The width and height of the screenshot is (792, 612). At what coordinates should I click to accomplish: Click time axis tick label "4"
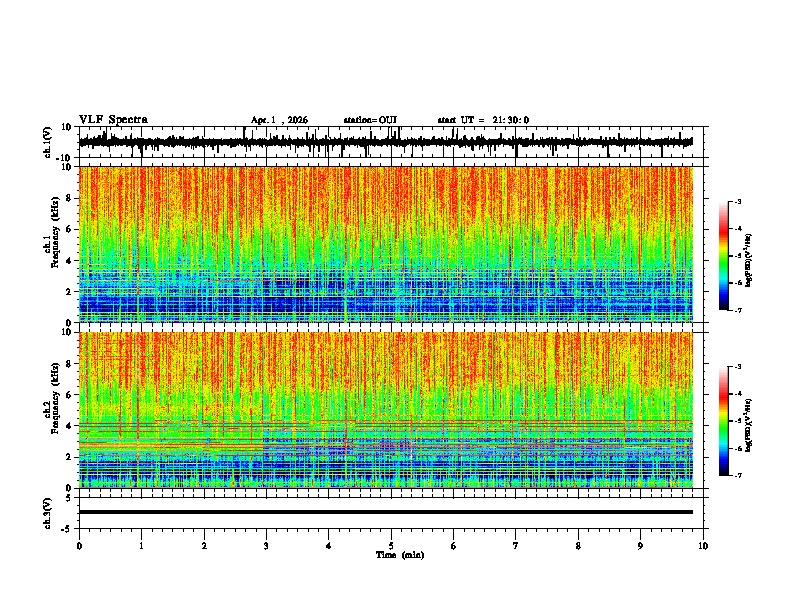[x=329, y=546]
